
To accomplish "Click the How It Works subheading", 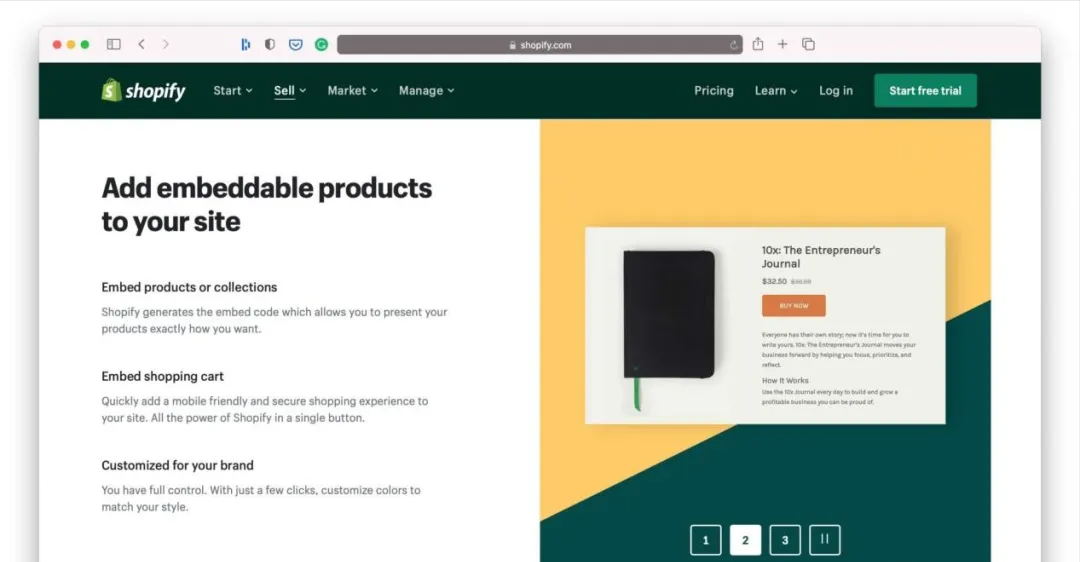I will tap(785, 380).
